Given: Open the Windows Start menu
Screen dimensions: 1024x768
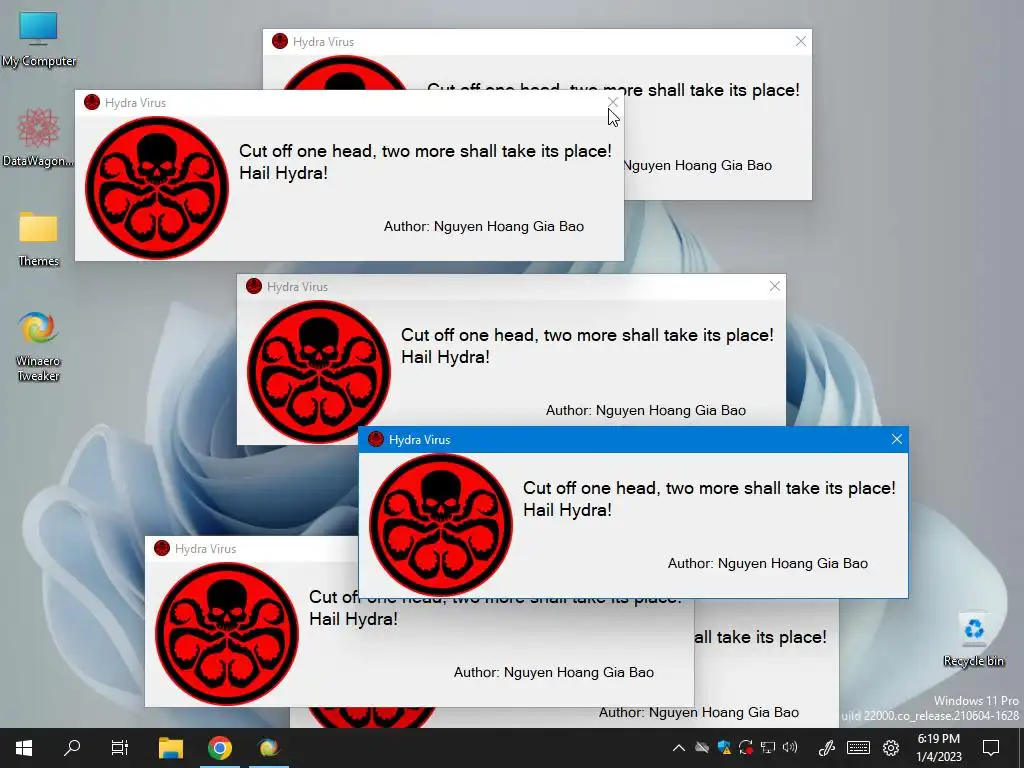Looking at the screenshot, I should point(24,748).
